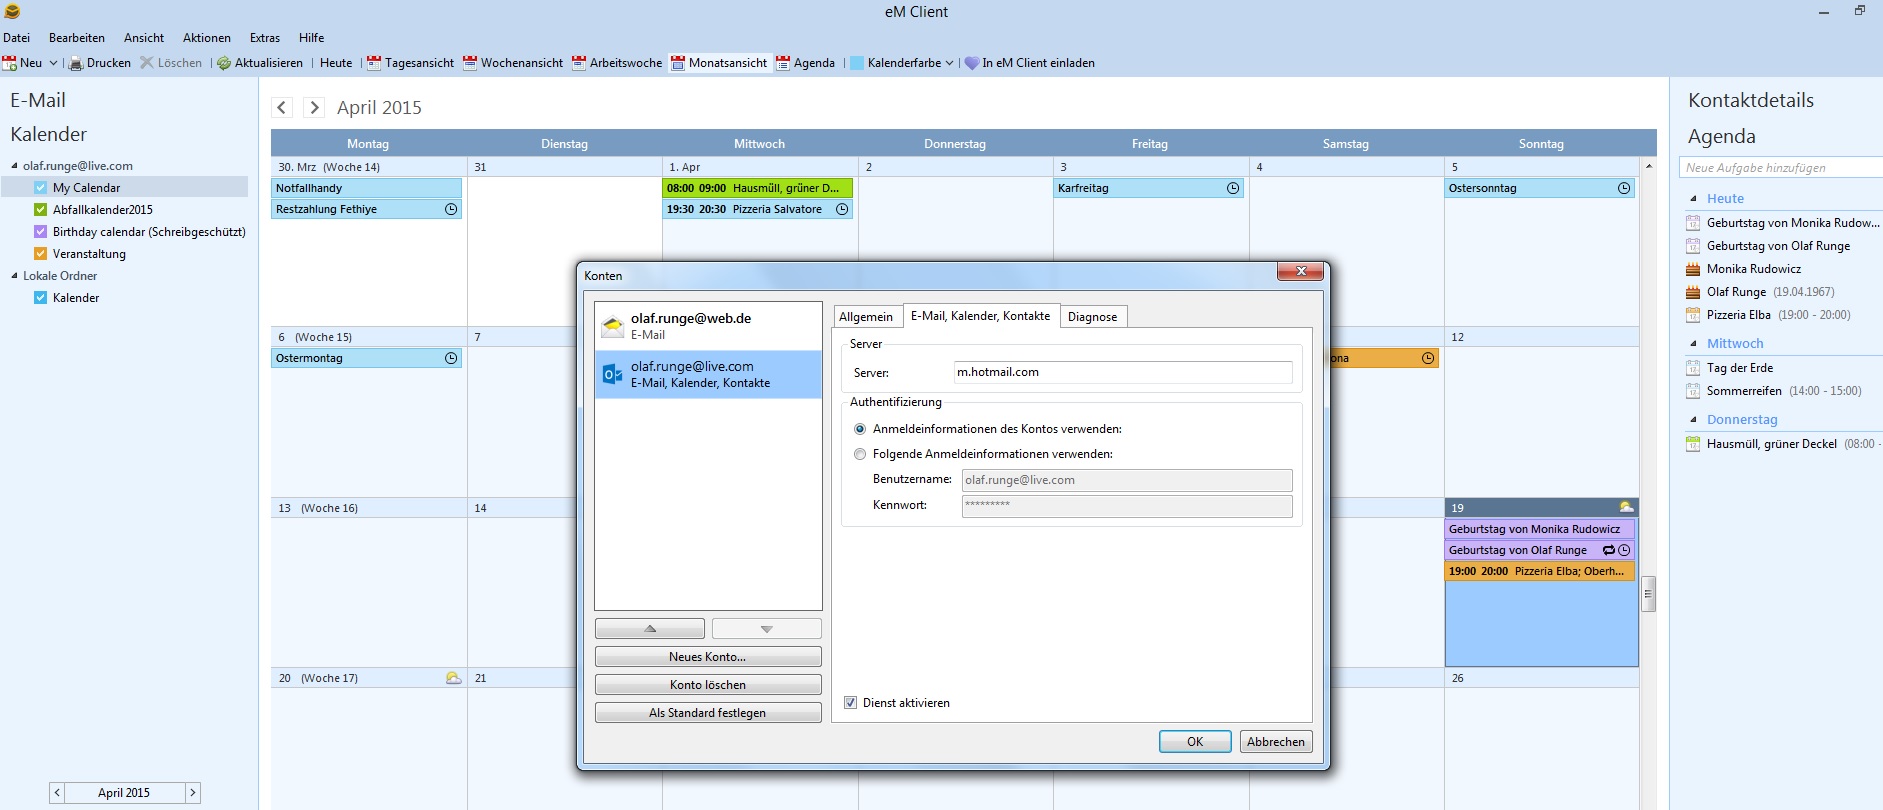This screenshot has width=1883, height=810.
Task: Toggle My Calendar checkbox
Action: point(41,188)
